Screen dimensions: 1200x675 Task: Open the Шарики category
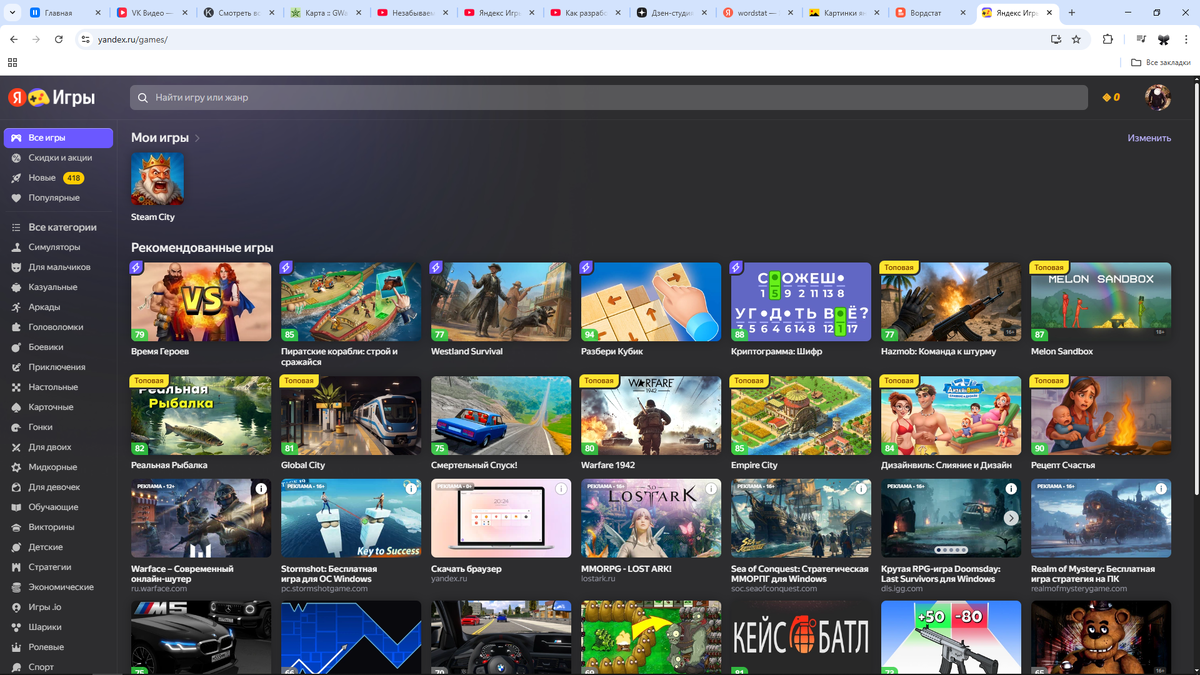pyautogui.click(x=45, y=627)
